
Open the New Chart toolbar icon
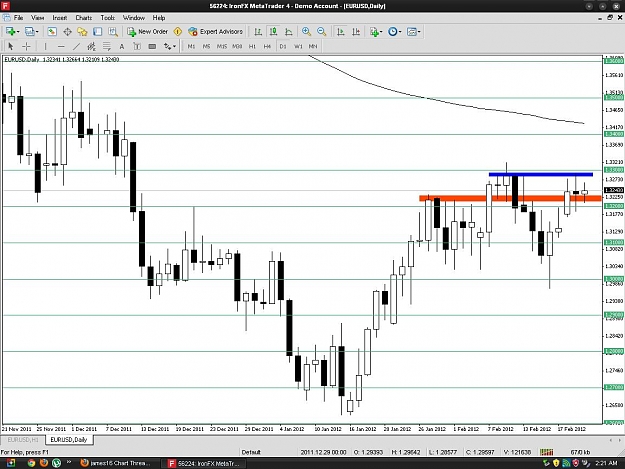(x=10, y=31)
